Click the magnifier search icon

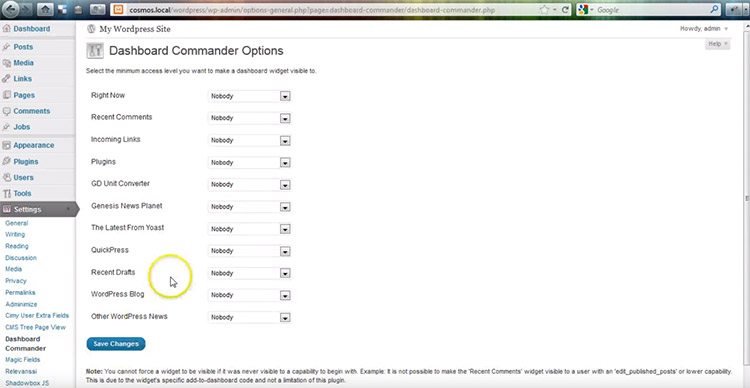pos(715,10)
